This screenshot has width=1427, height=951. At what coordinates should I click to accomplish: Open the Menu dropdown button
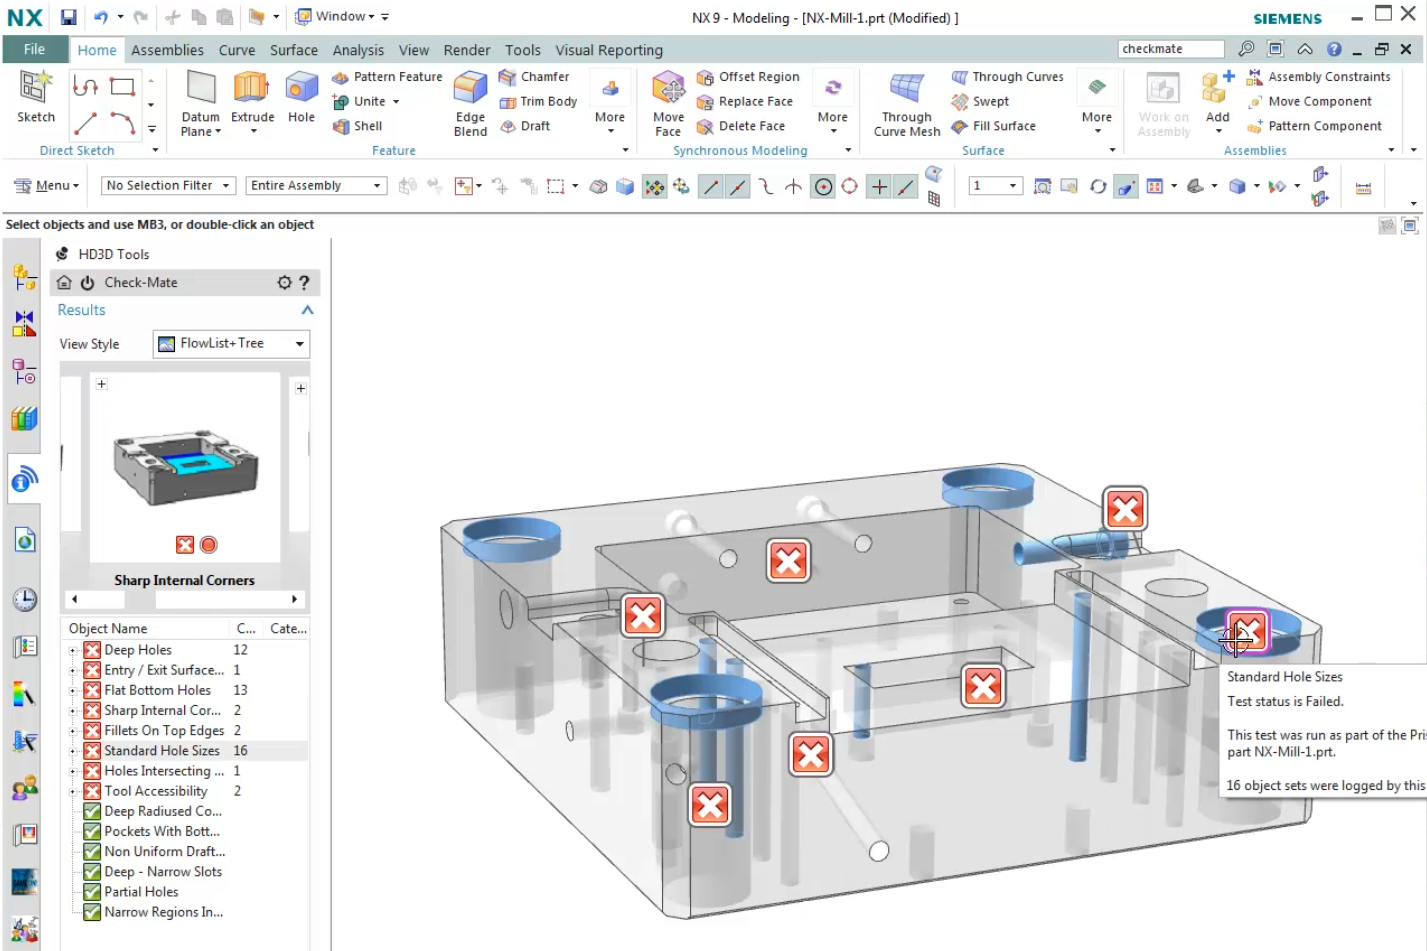click(46, 186)
